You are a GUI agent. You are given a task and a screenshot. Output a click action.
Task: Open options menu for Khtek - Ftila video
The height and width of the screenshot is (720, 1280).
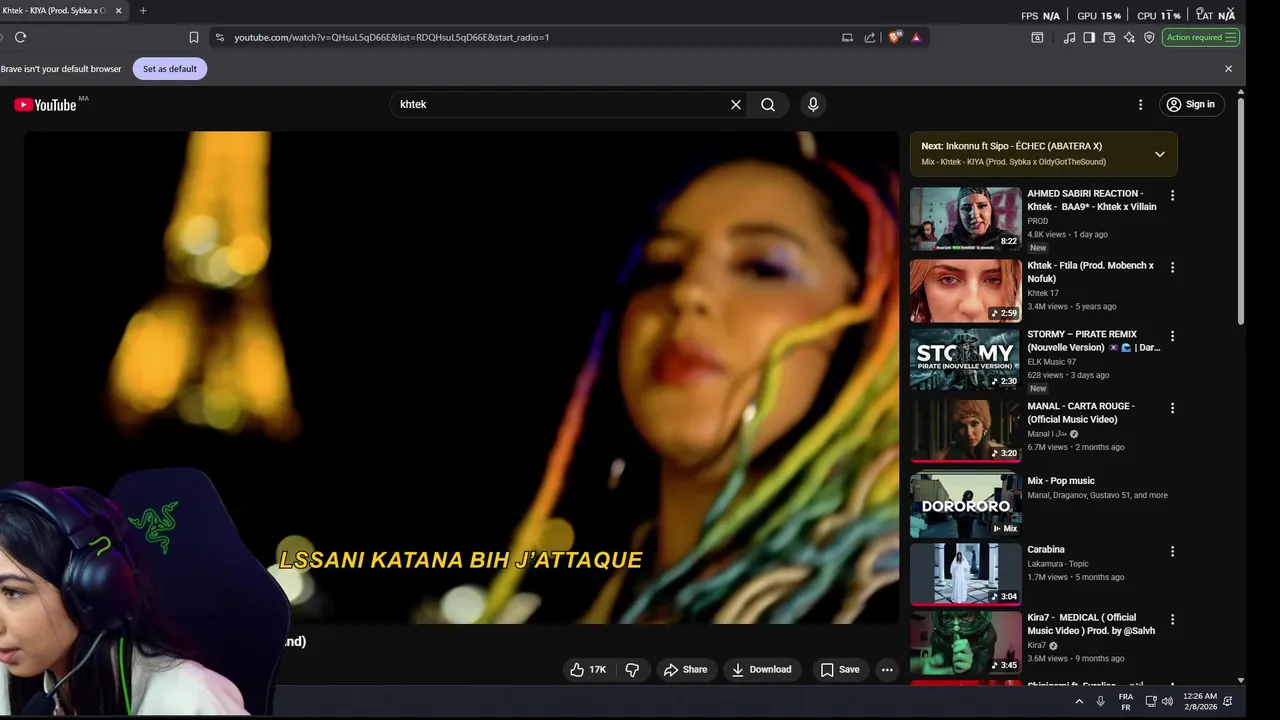coord(1173,267)
